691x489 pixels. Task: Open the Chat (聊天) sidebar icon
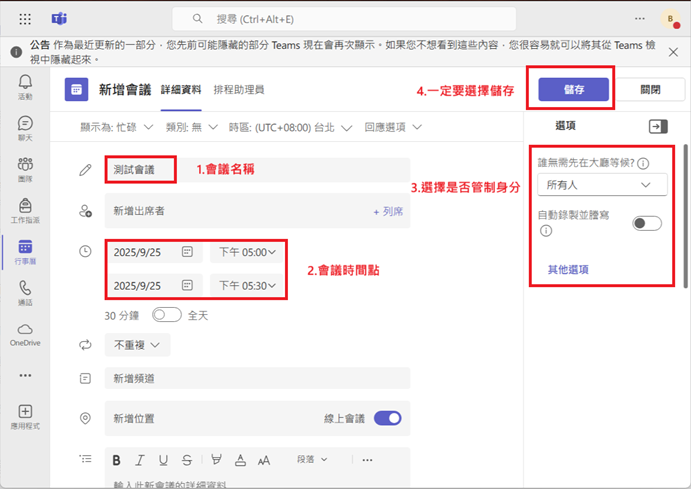[25, 127]
